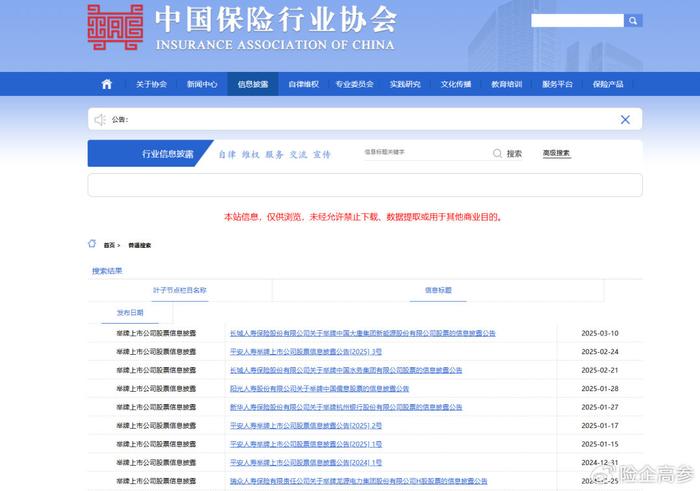Click the date 2025-01-15

coord(600,444)
